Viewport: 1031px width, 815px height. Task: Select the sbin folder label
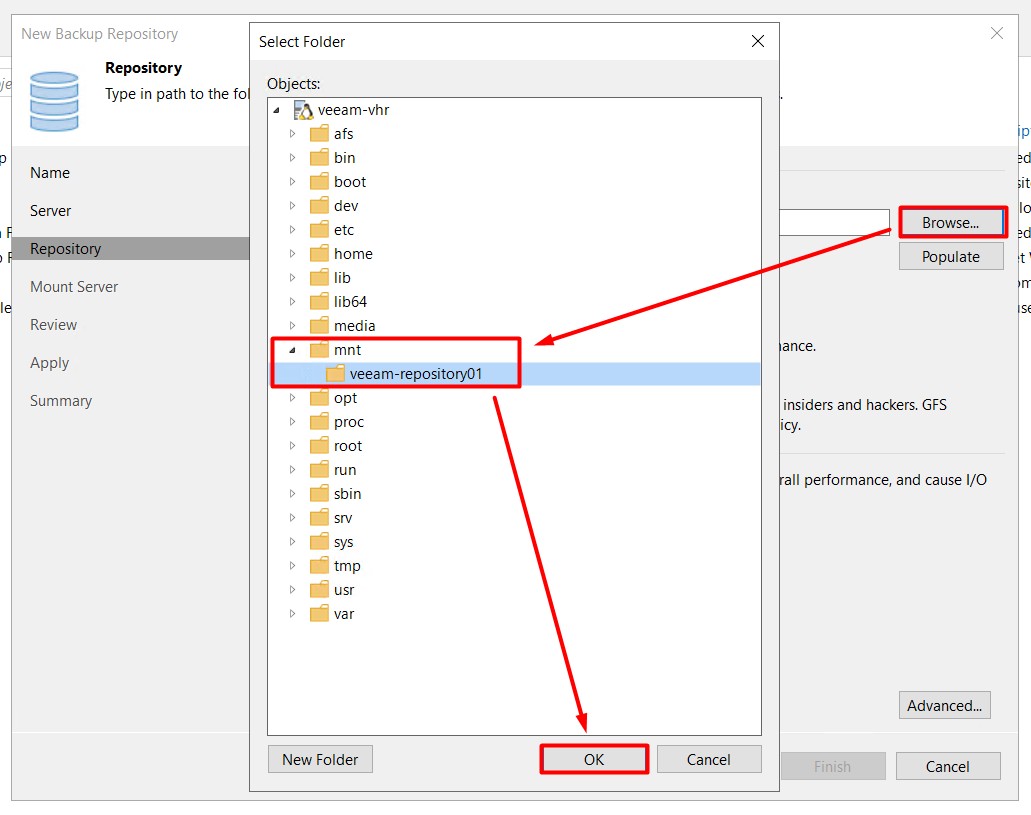(347, 494)
